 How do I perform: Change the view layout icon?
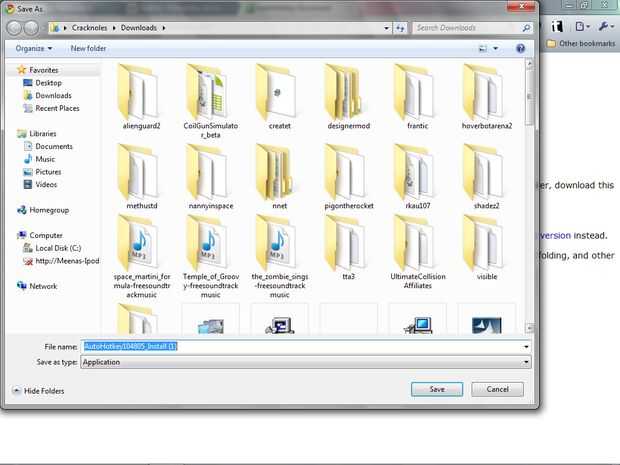(x=483, y=49)
